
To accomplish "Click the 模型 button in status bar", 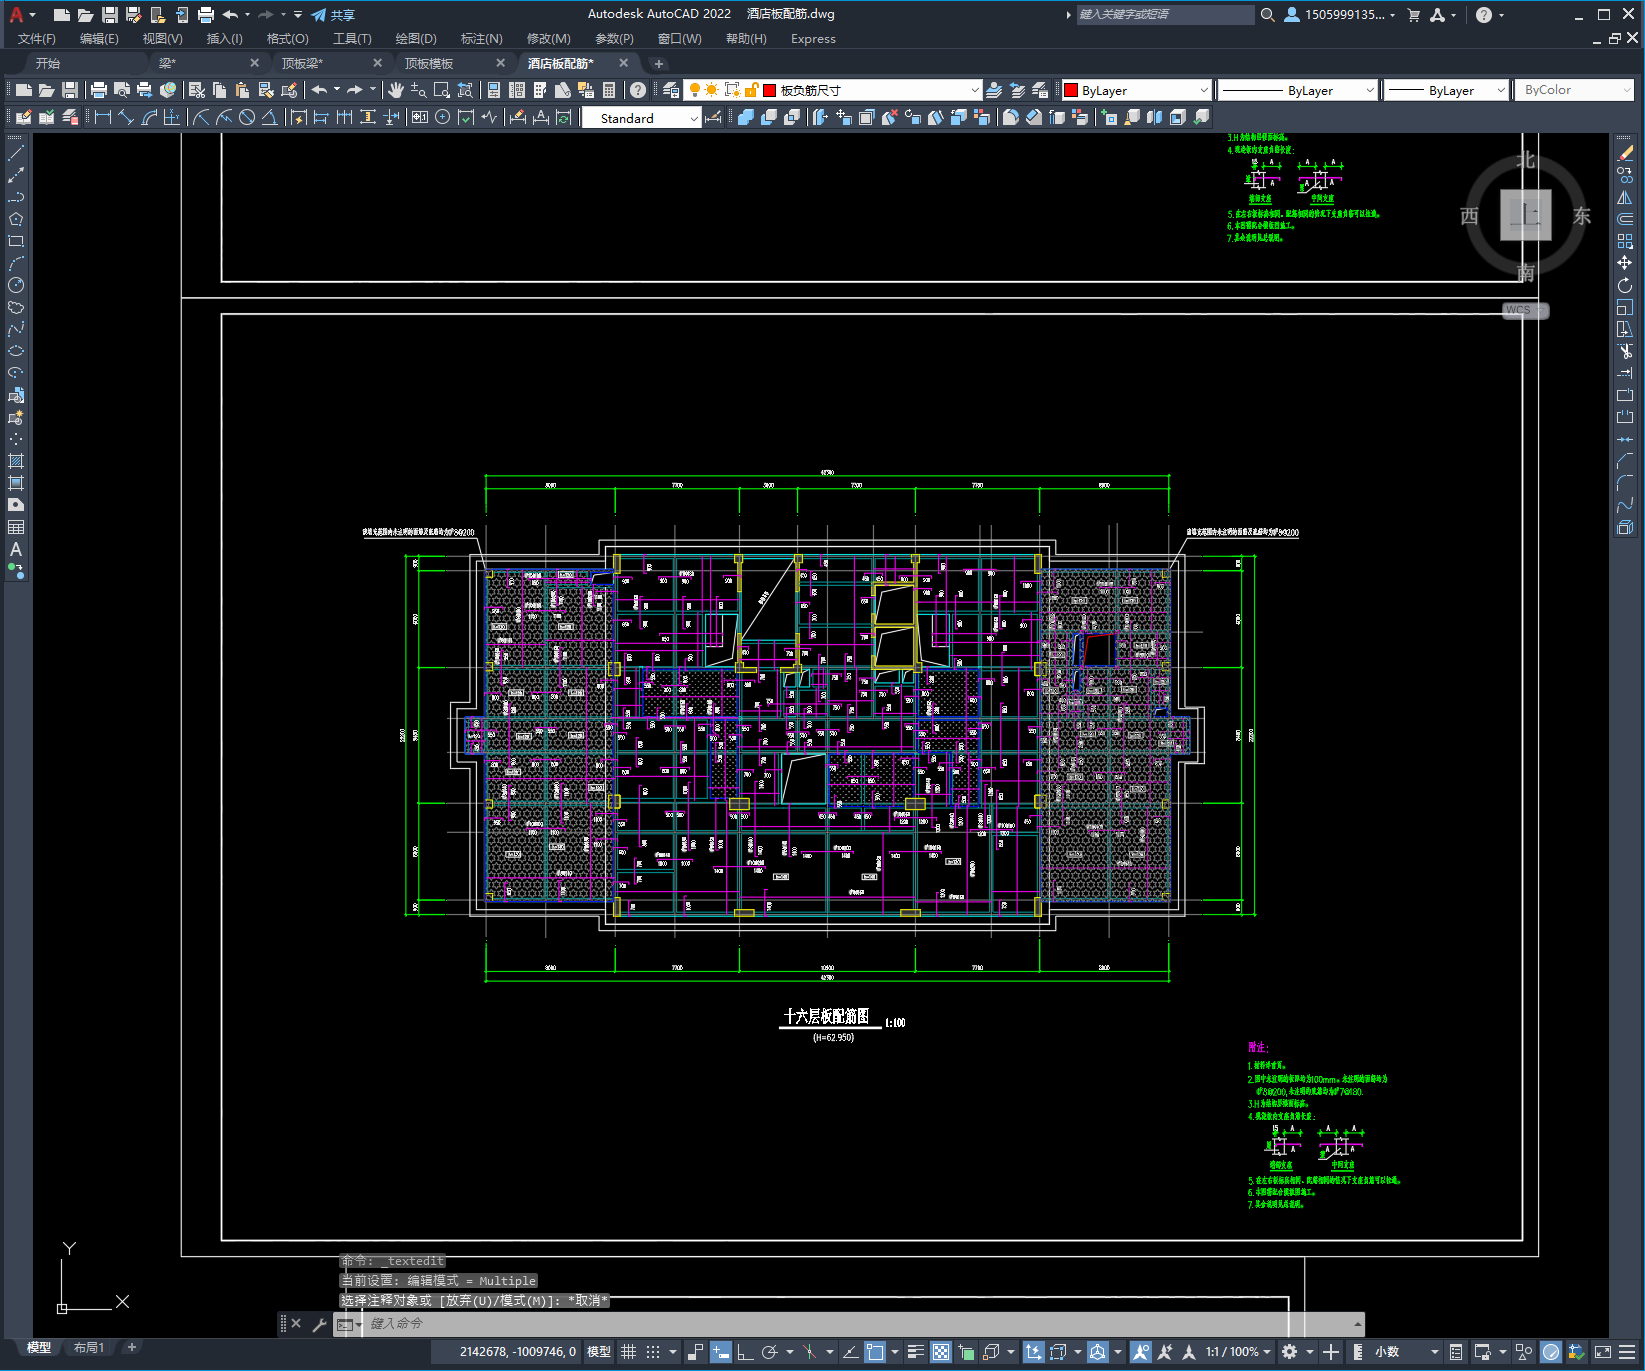I will 599,1352.
